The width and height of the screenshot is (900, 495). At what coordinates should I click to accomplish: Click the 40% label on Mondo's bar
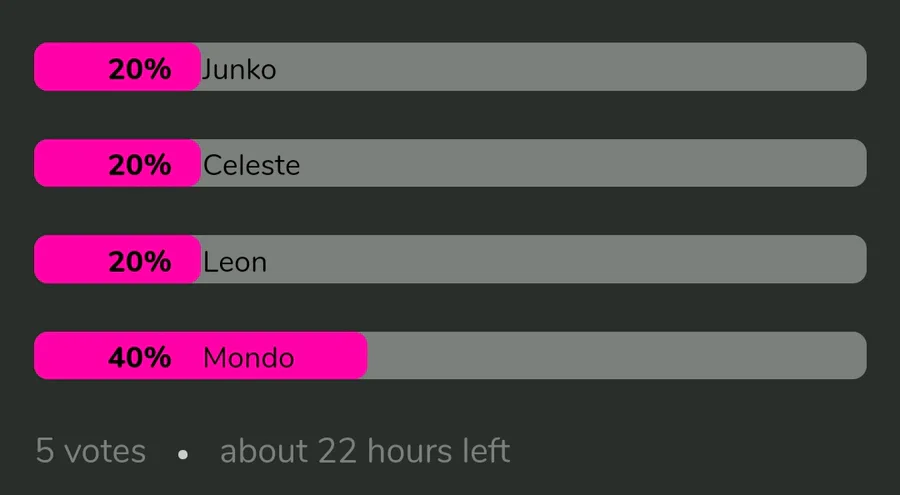140,358
